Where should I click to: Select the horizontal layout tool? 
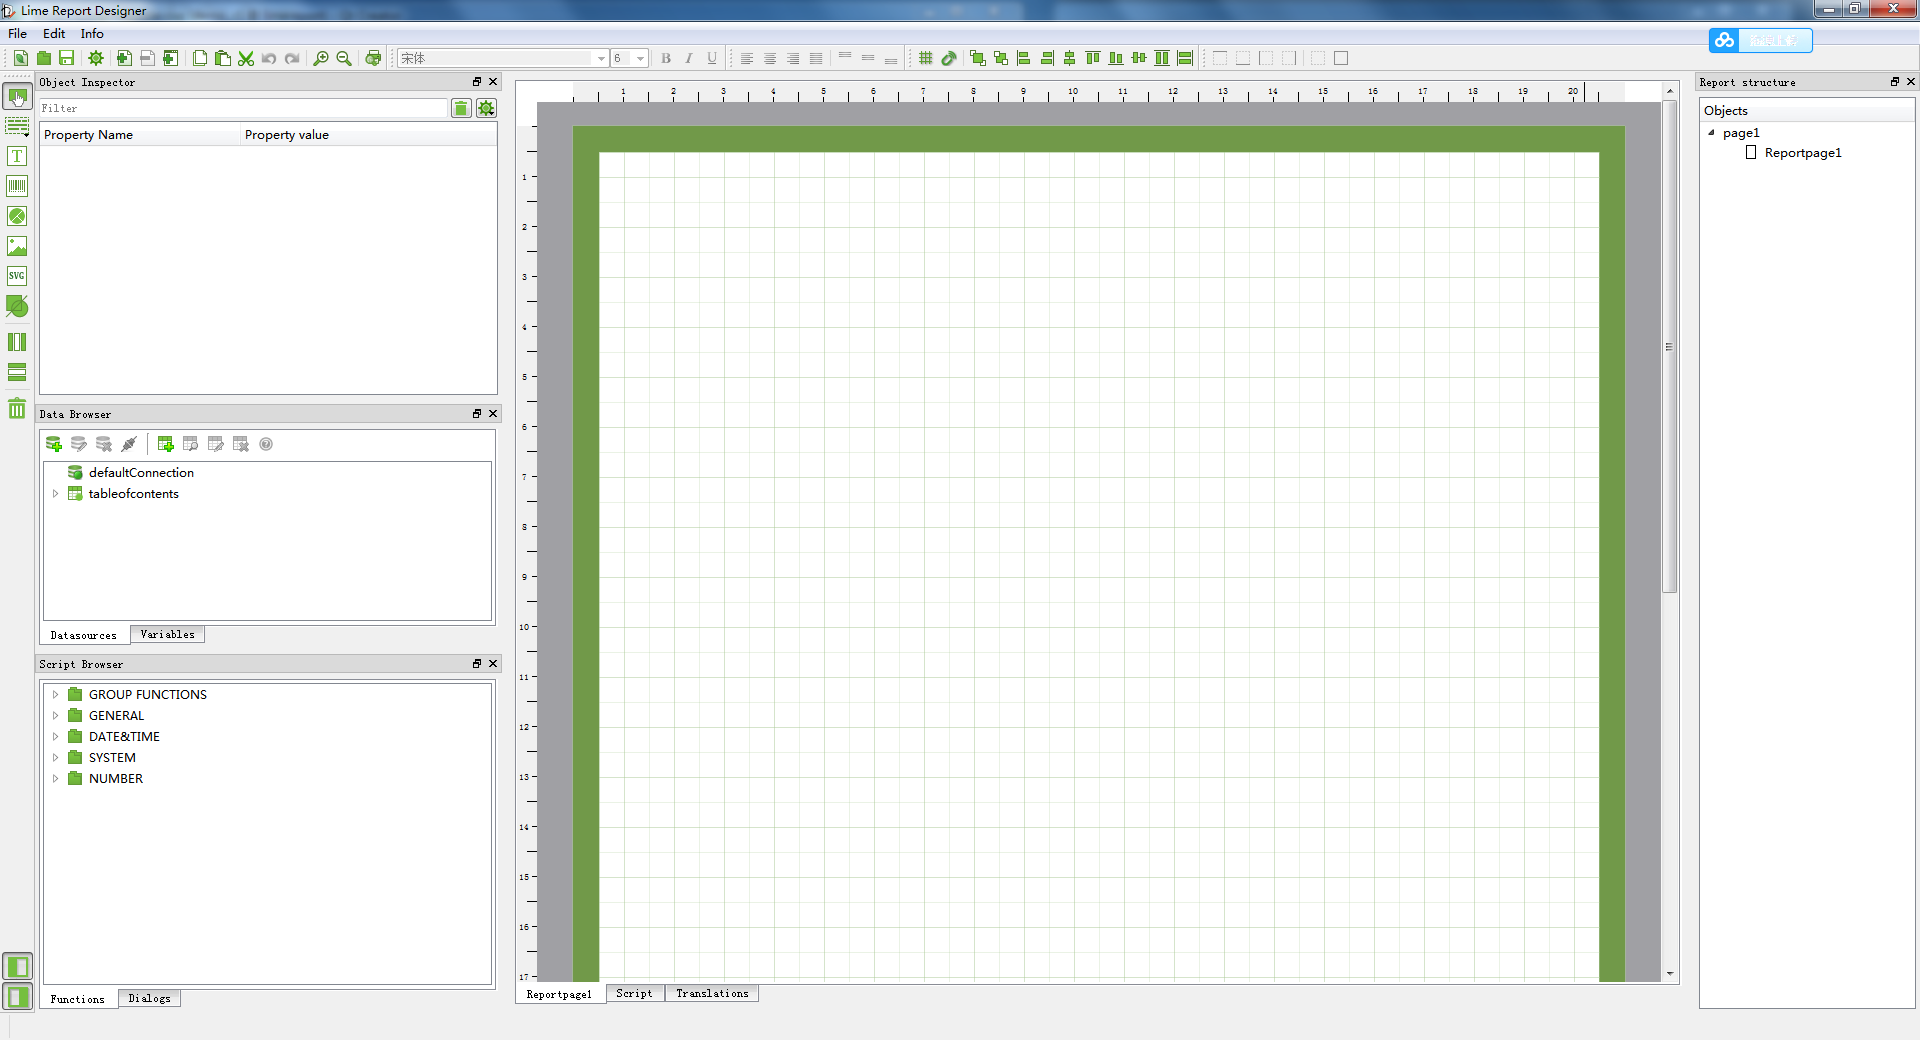[x=17, y=372]
